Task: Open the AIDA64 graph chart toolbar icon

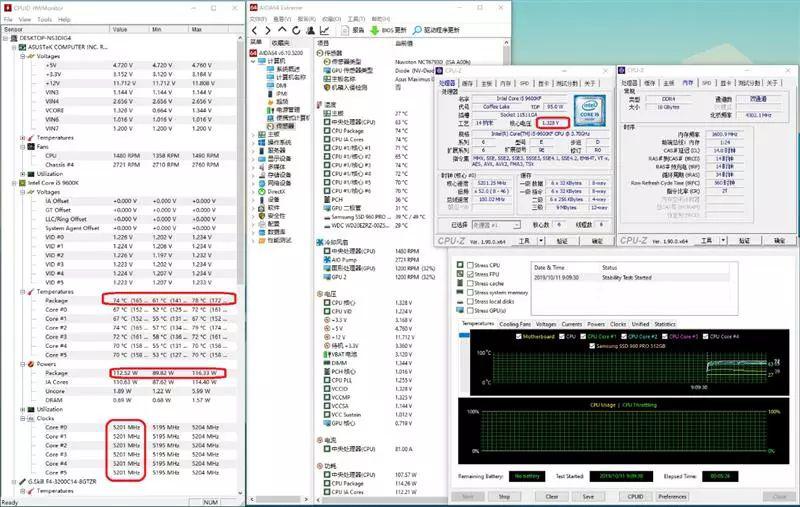Action: (x=324, y=31)
